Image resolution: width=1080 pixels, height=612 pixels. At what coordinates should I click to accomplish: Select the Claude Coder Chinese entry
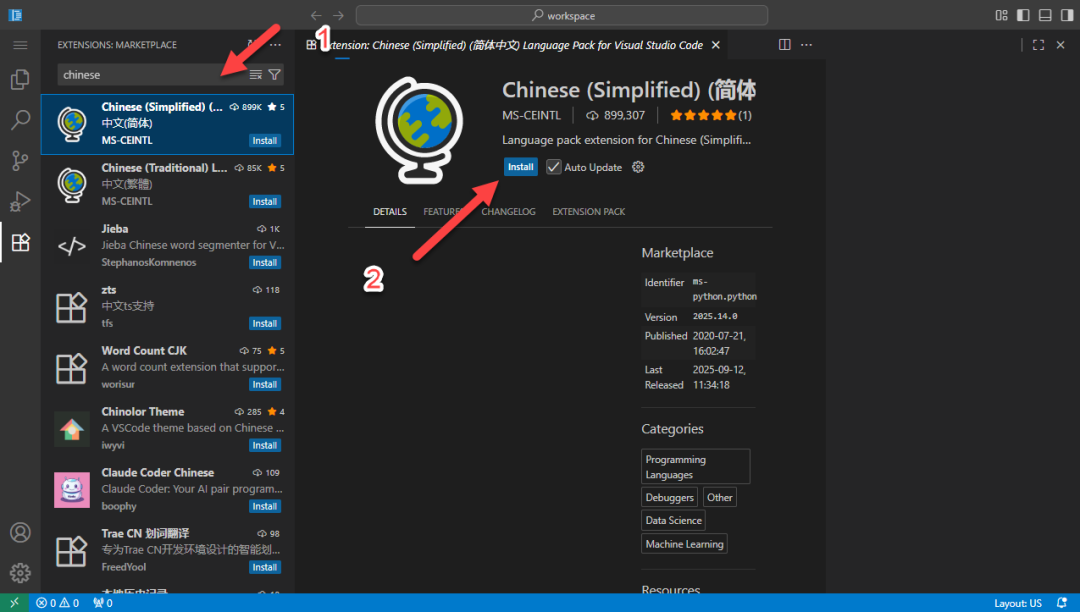point(167,489)
